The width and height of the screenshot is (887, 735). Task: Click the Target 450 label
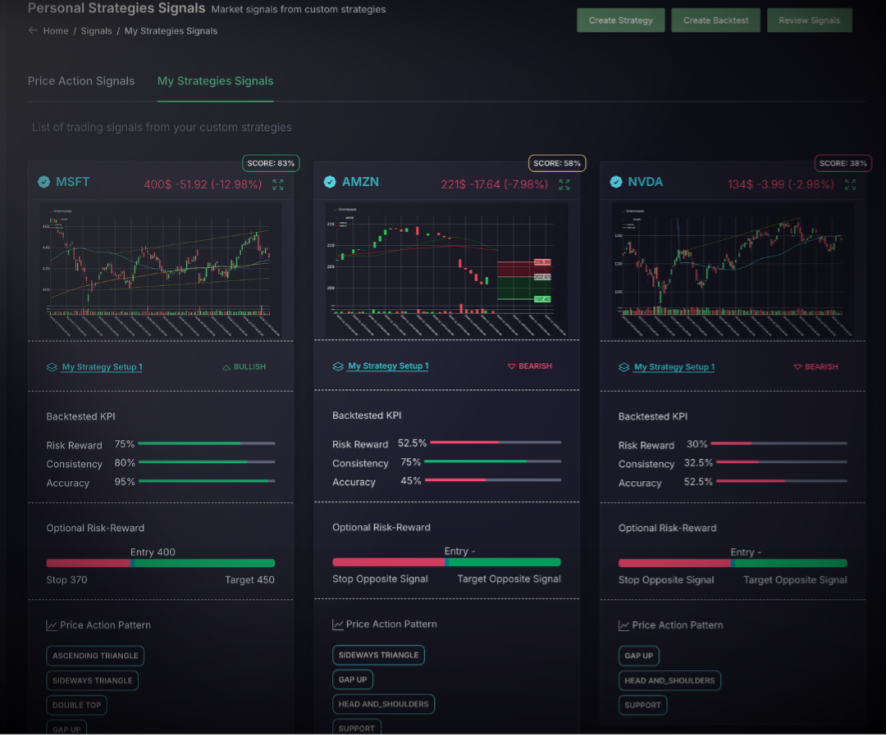[x=249, y=580]
